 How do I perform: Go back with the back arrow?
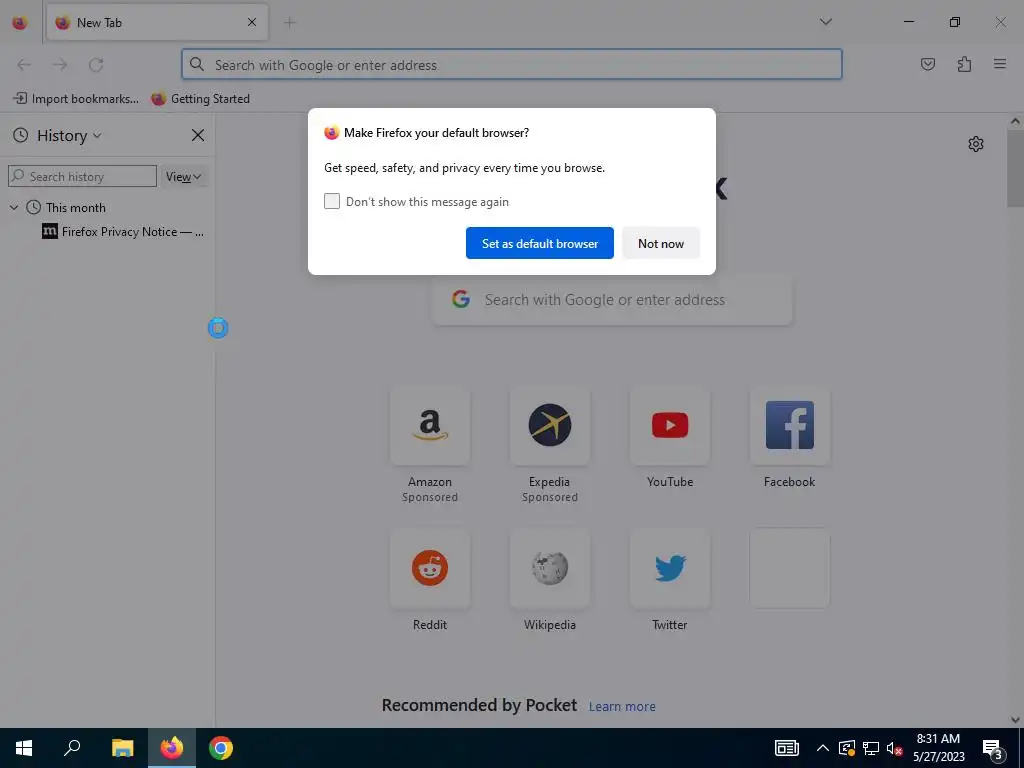24,65
